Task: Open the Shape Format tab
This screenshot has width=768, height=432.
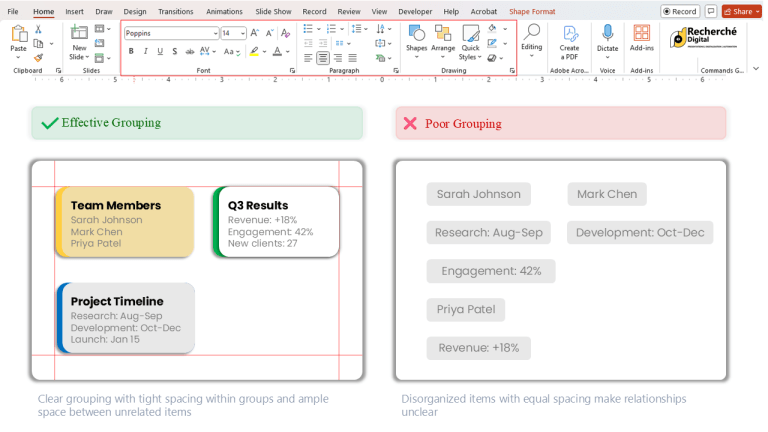Action: (x=532, y=11)
